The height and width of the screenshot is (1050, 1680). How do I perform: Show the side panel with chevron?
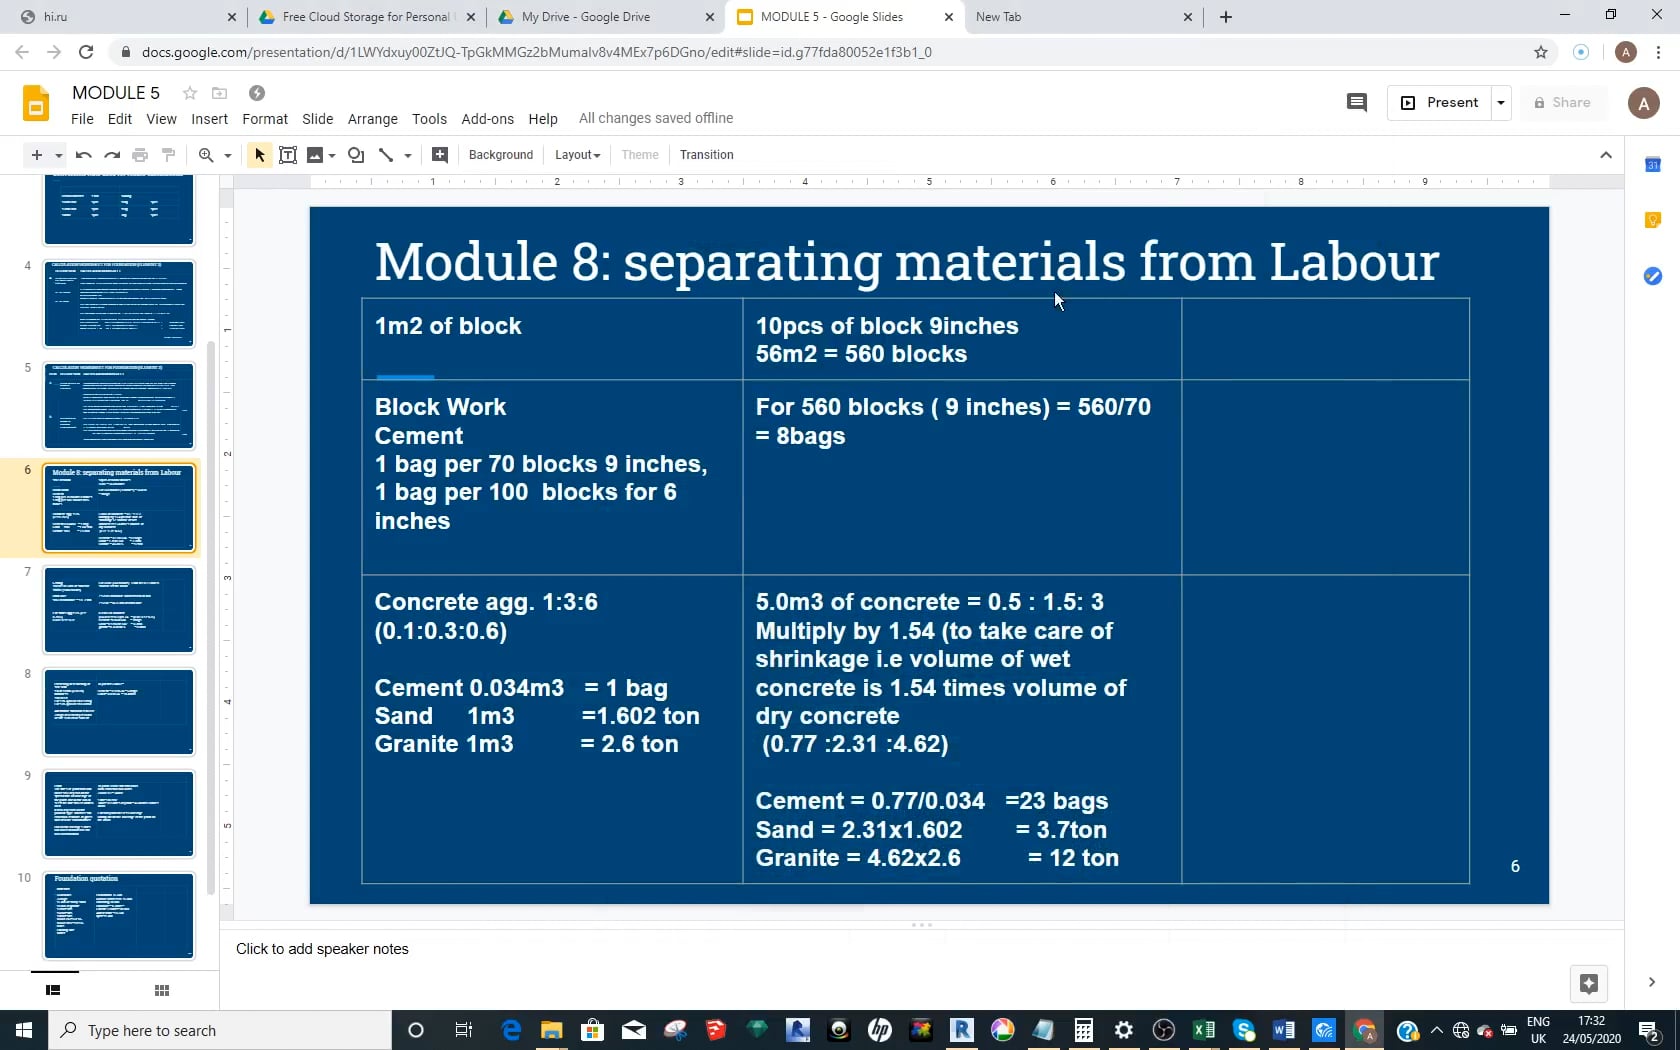(x=1652, y=982)
